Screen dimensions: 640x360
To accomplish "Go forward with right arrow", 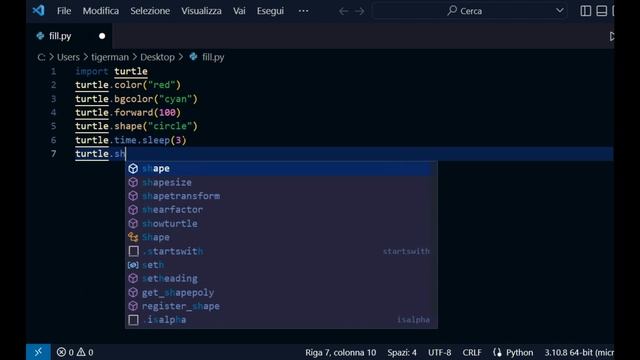I will pos(360,11).
